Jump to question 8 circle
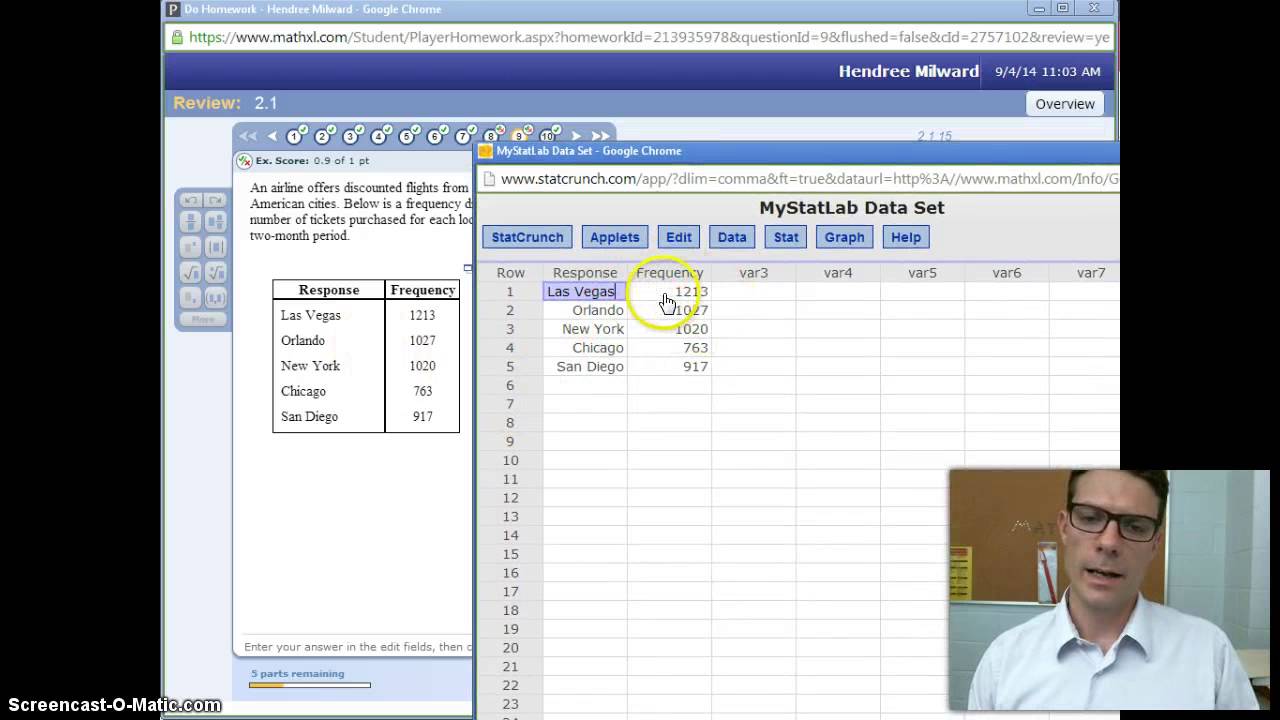Image resolution: width=1280 pixels, height=720 pixels. click(491, 136)
